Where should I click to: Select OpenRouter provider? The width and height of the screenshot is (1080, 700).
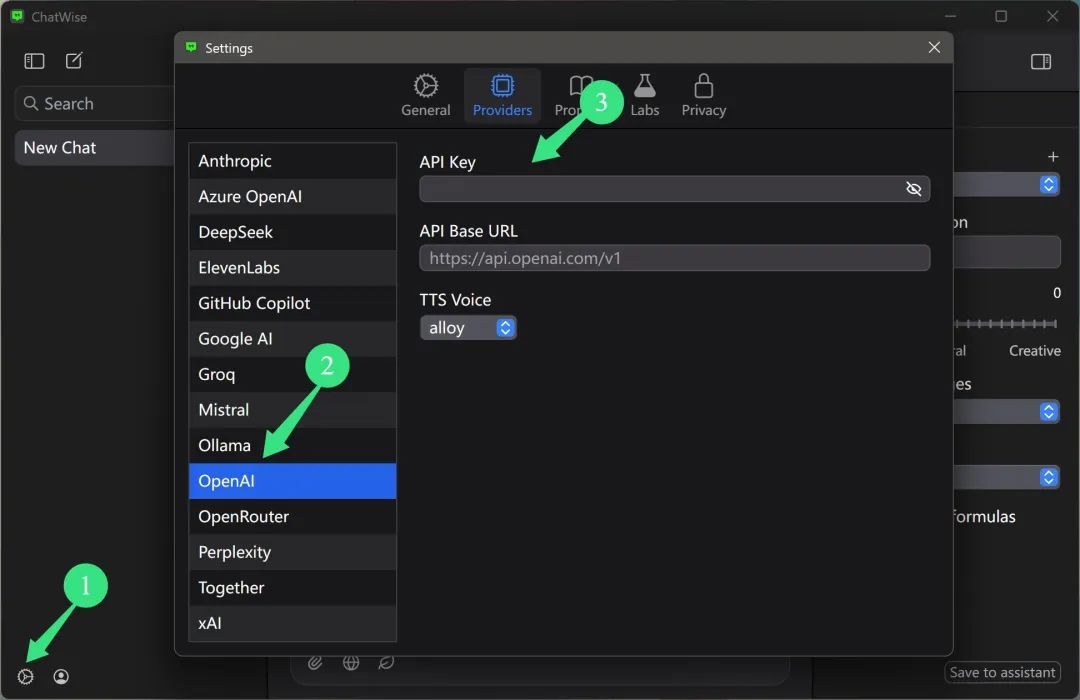[293, 517]
